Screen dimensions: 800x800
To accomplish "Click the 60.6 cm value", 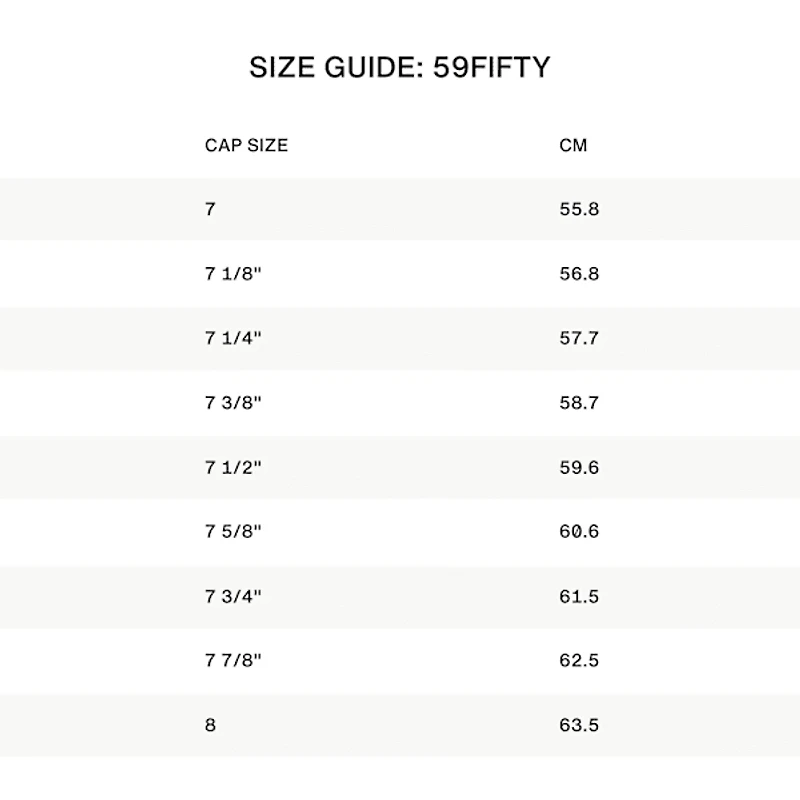I will (x=579, y=532).
